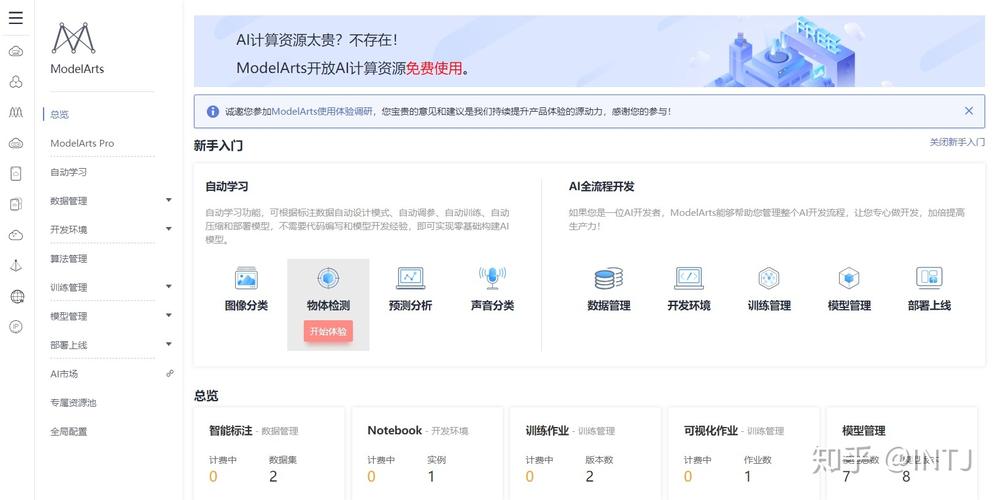This screenshot has width=998, height=500.
Task: Open the sound classification microphone icon
Action: coord(492,278)
